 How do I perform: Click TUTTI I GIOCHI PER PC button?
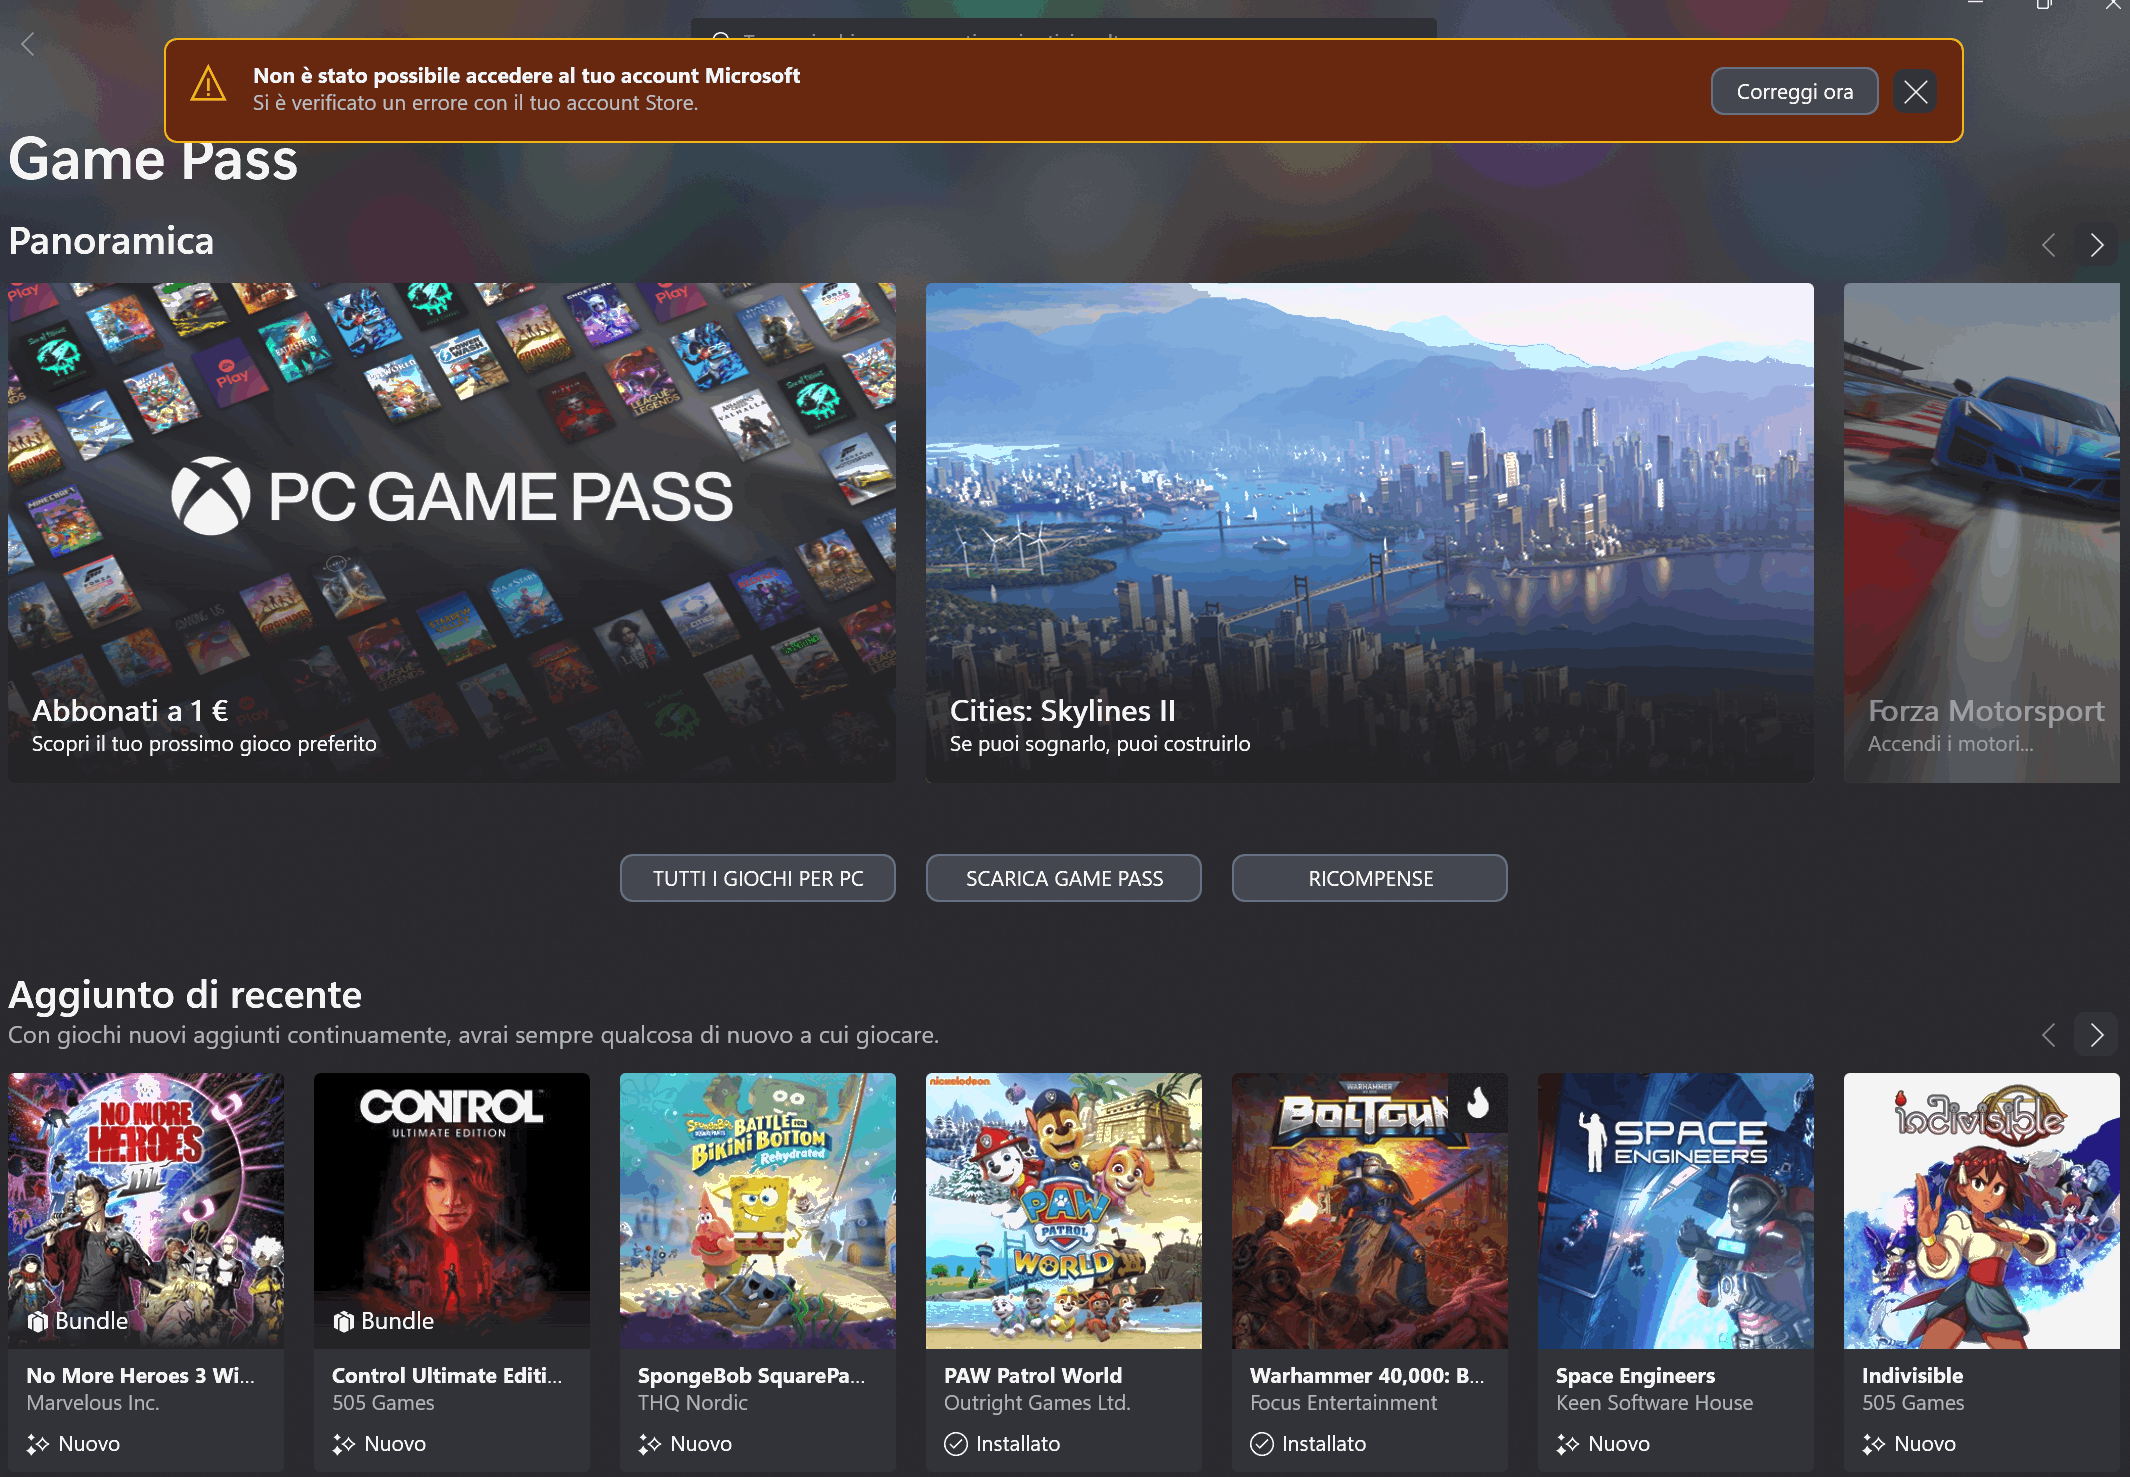point(757,878)
